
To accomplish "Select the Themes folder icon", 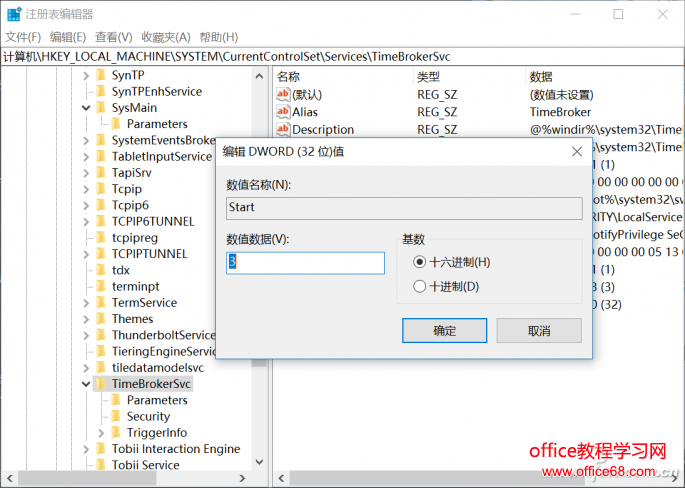I will 101,318.
